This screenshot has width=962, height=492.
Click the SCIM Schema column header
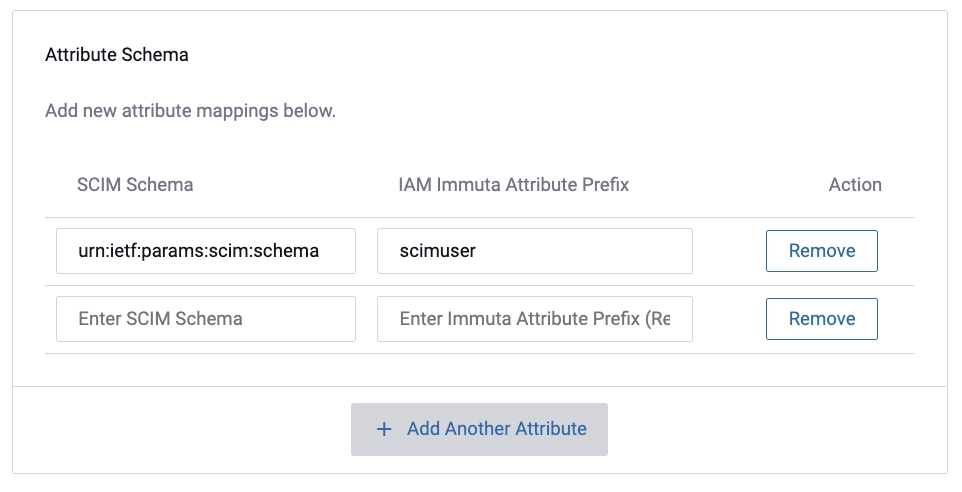[x=135, y=185]
